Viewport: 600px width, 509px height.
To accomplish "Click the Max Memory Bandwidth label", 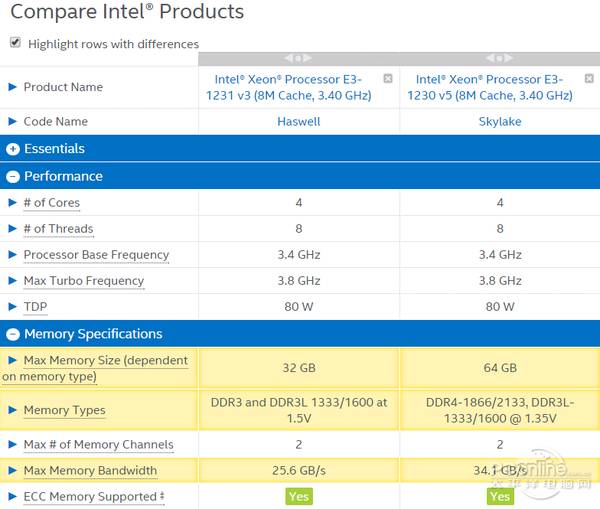I will click(x=90, y=470).
